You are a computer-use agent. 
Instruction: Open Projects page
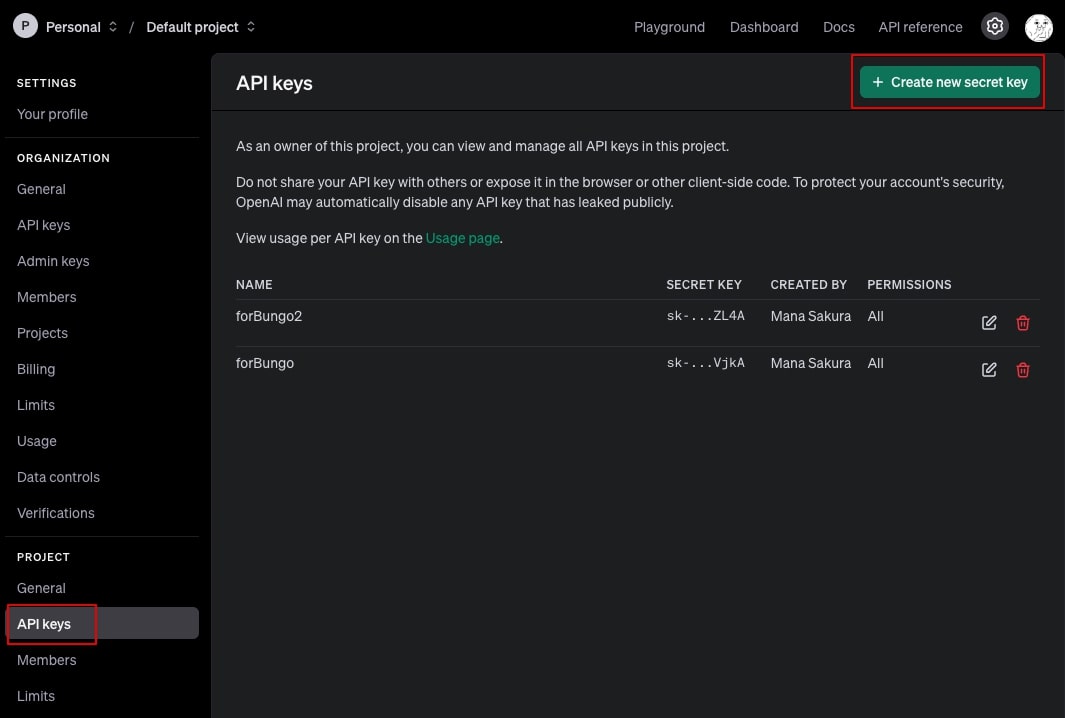[42, 334]
